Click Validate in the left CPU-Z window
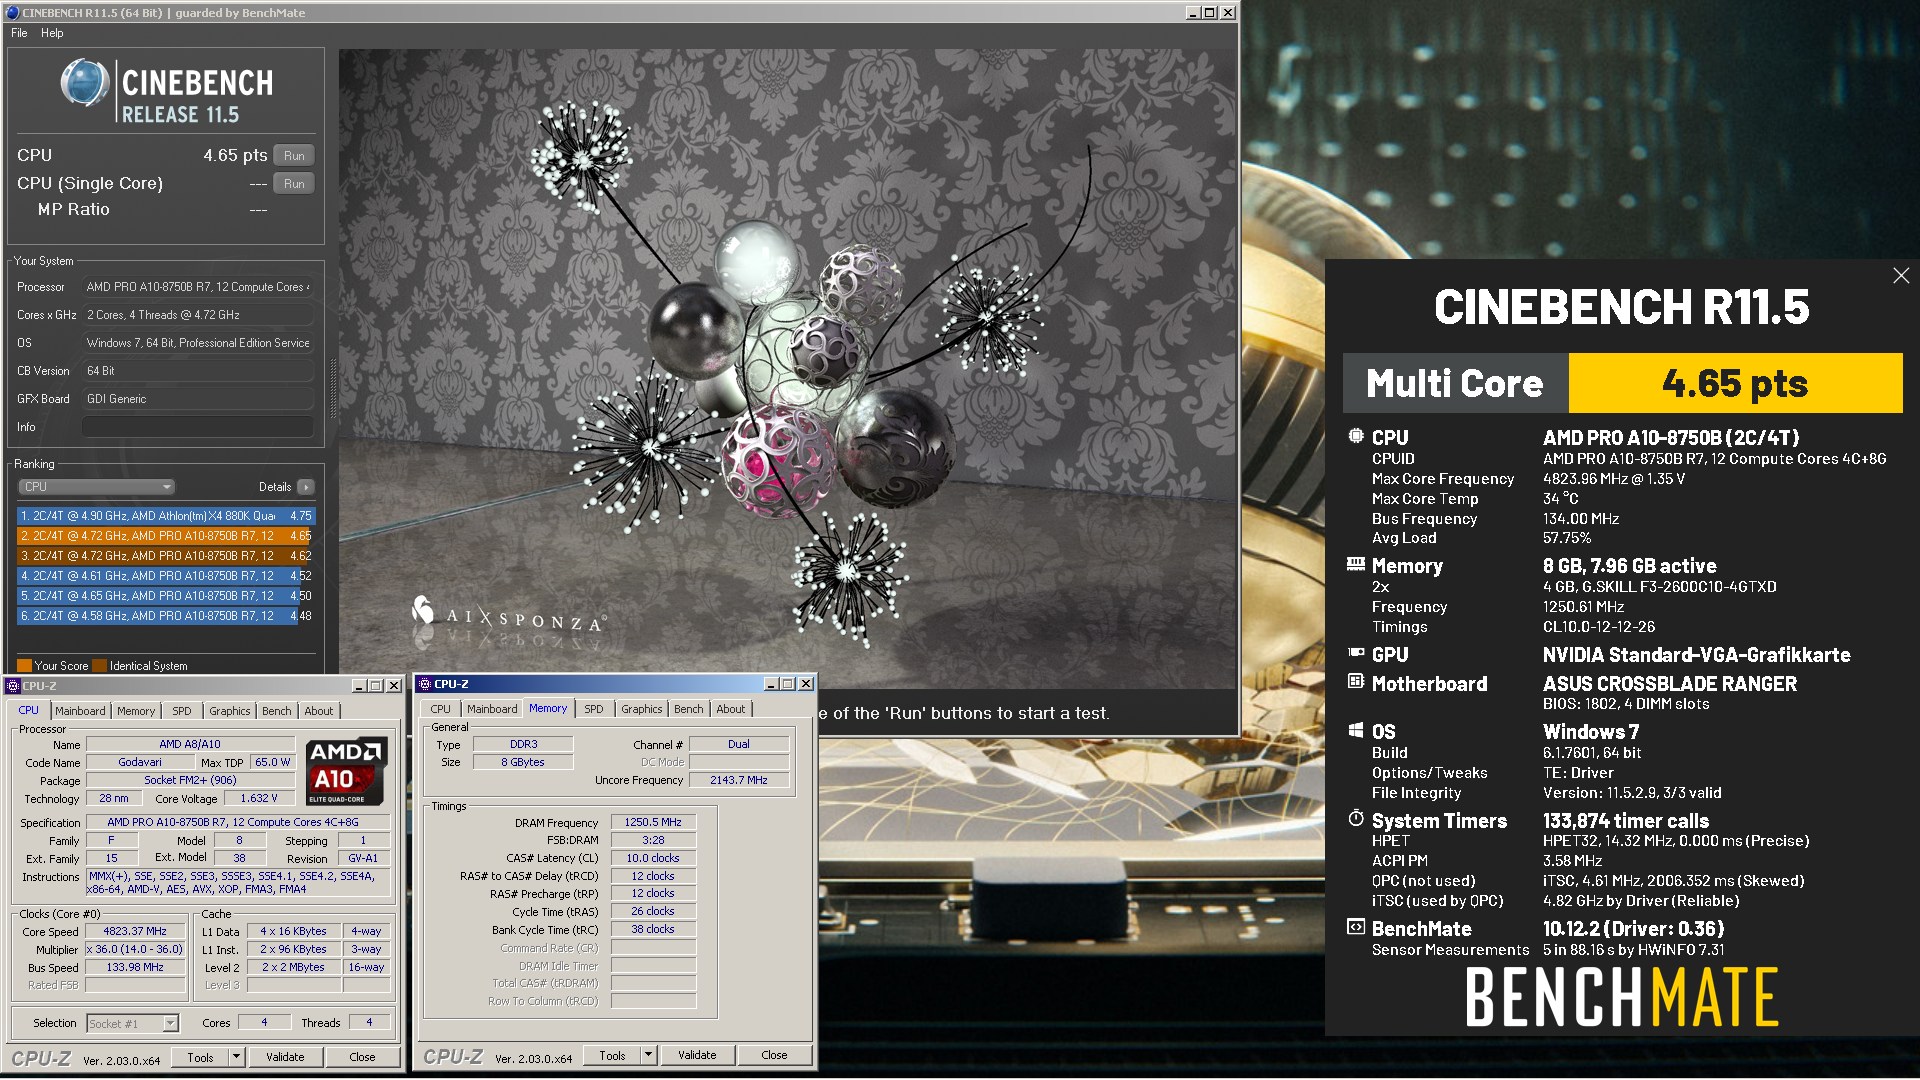The height and width of the screenshot is (1080, 1920). pos(285,1057)
